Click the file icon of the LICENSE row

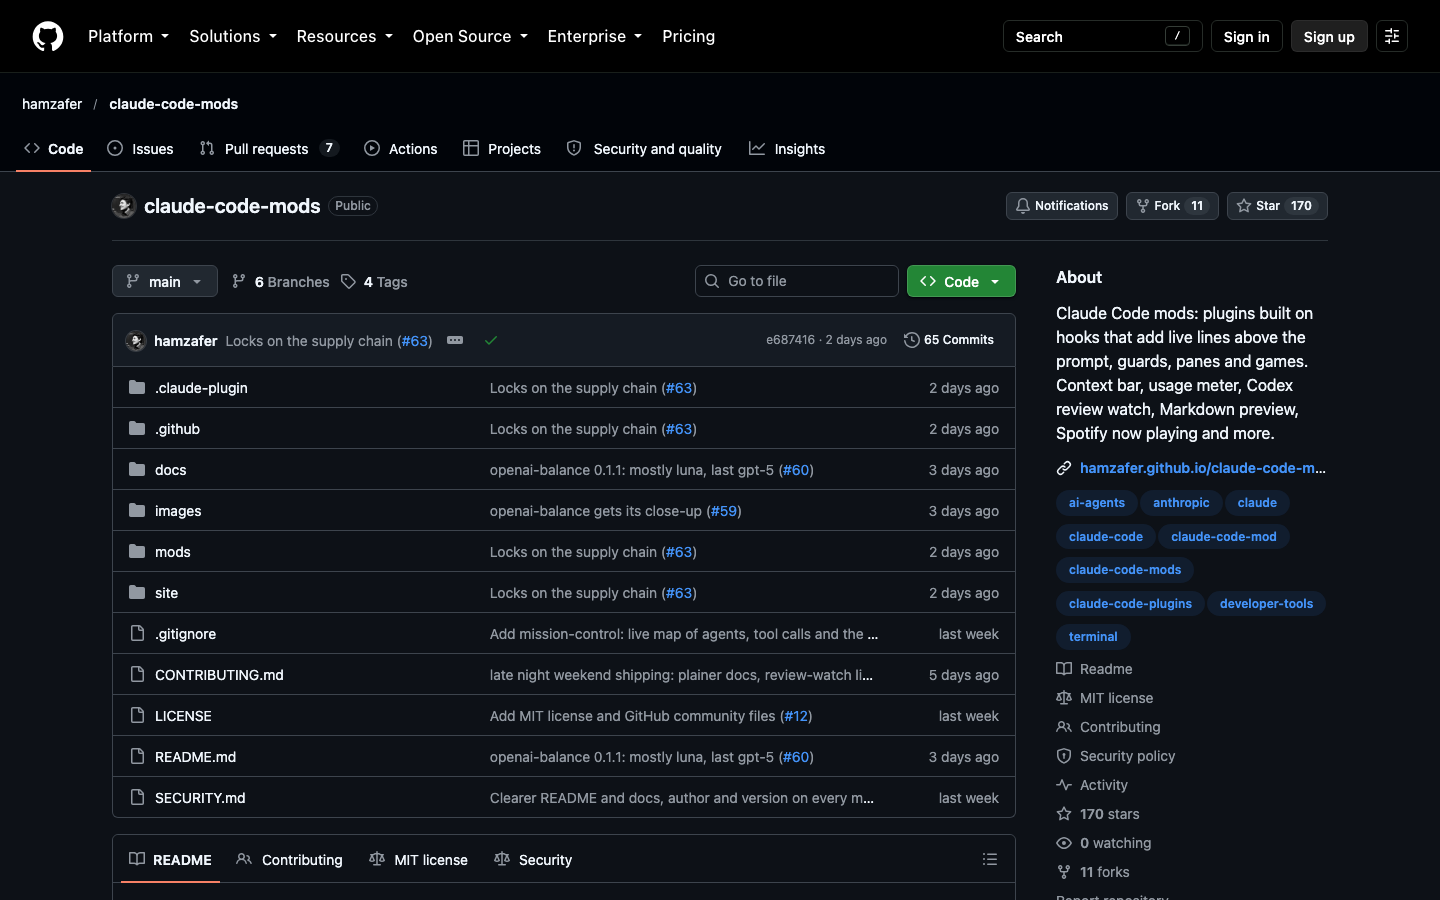coord(137,715)
